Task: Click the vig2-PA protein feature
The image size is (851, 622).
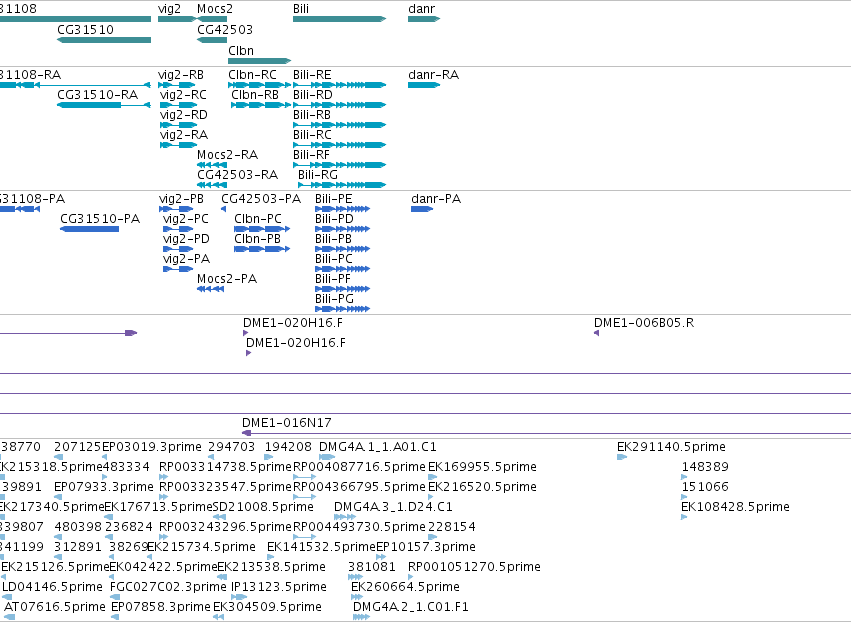Action: pyautogui.click(x=178, y=269)
